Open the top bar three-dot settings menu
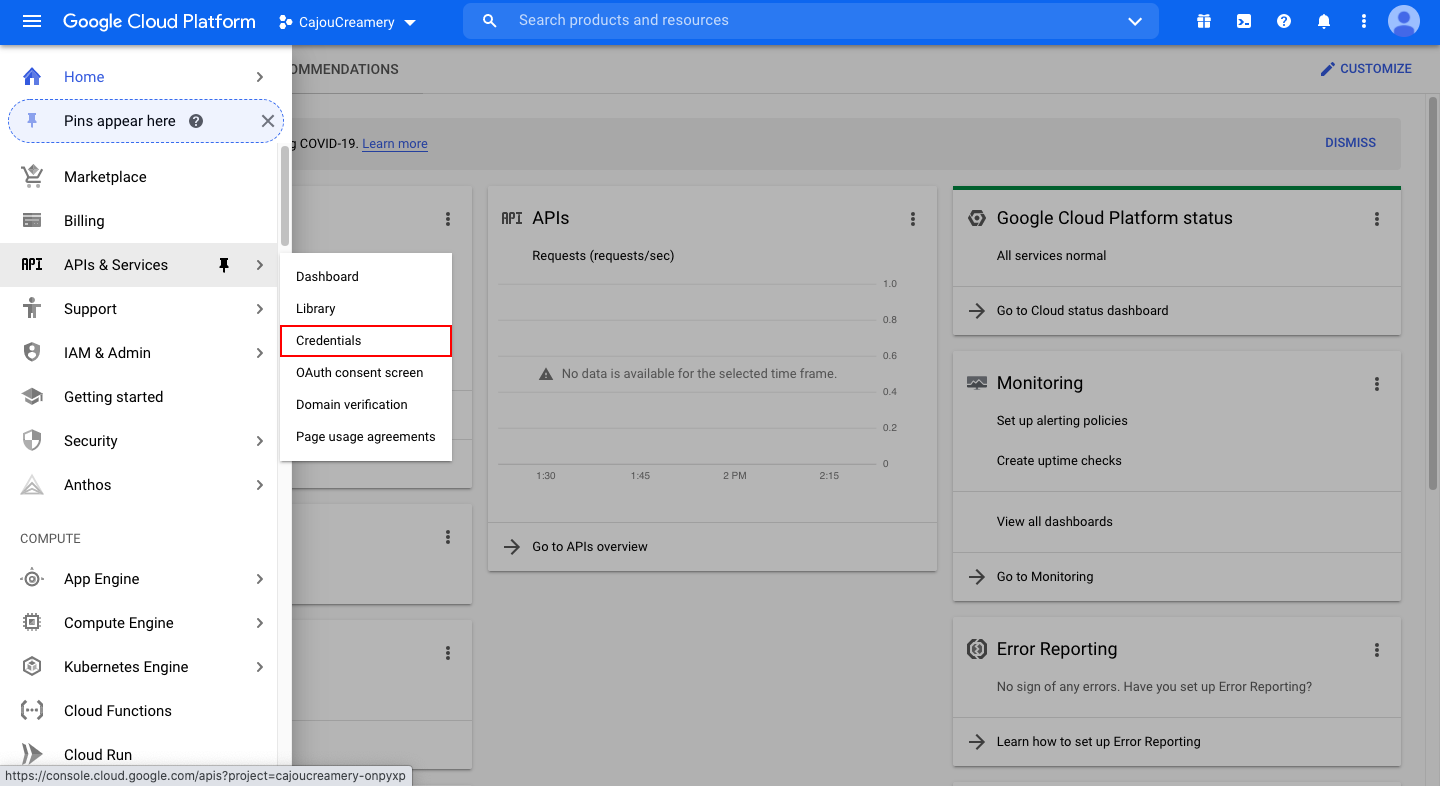The width and height of the screenshot is (1440, 786). coord(1364,21)
